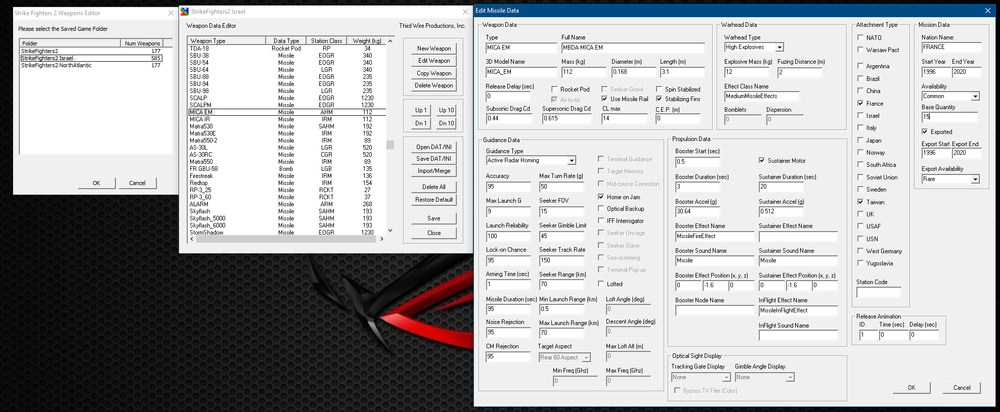Move weapon up with Up 10
This screenshot has height=412, width=1000.
[x=446, y=110]
